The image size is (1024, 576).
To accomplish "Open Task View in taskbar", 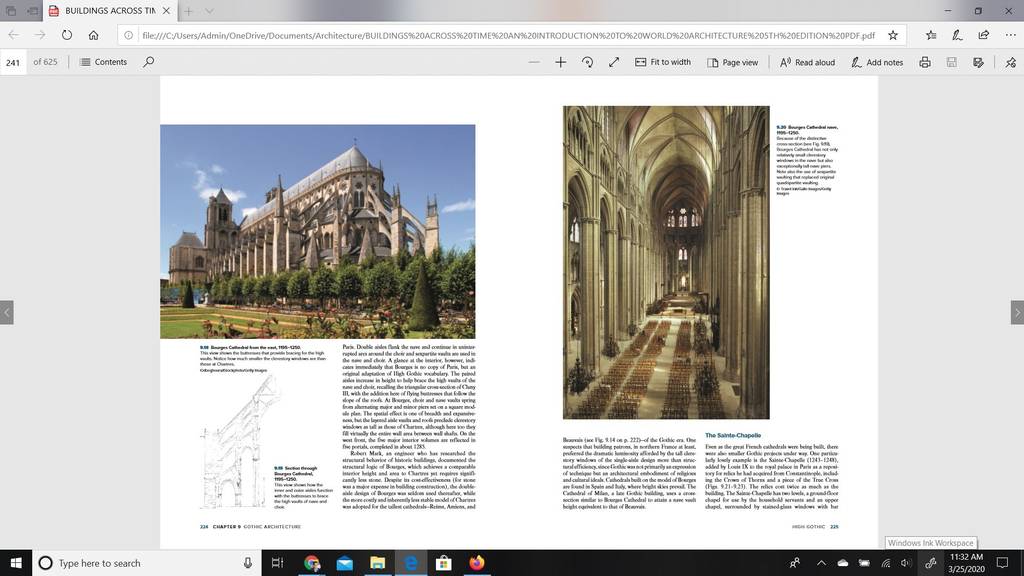I will 278,563.
